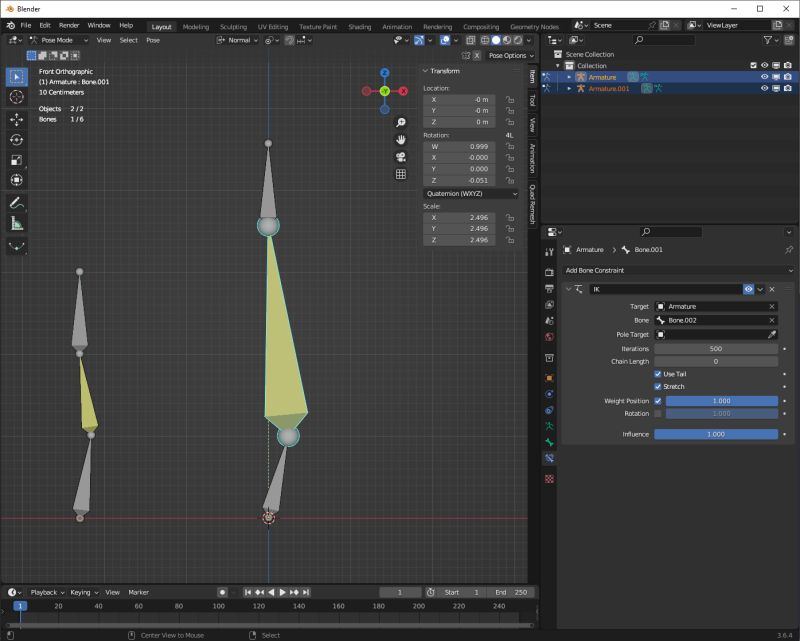Disable the Stretch option in the IK constraint
800x641 pixels.
point(660,387)
